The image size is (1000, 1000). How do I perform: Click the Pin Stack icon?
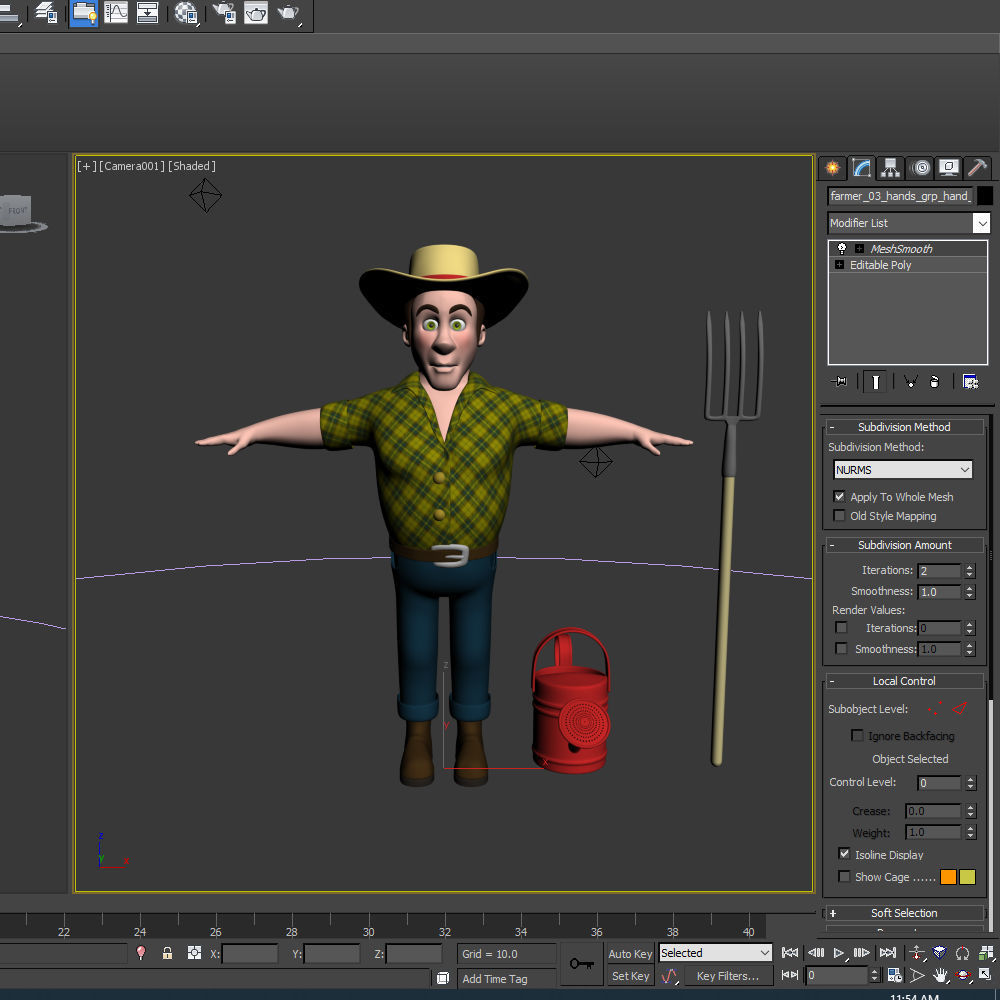839,381
